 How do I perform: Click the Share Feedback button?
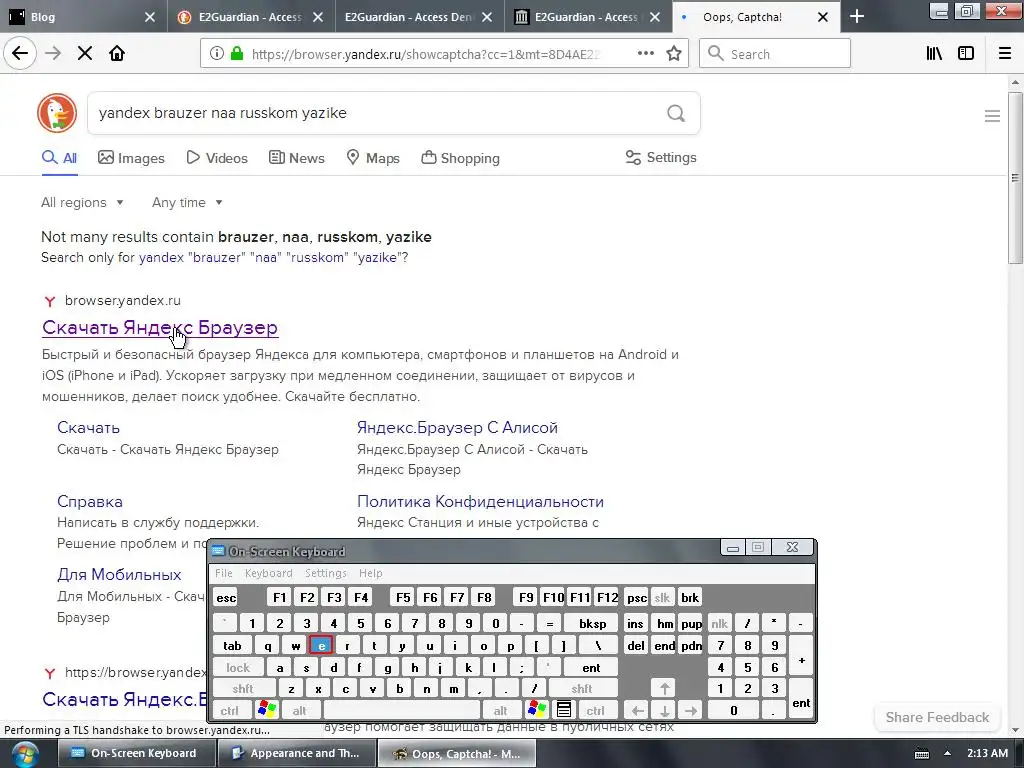click(x=937, y=717)
